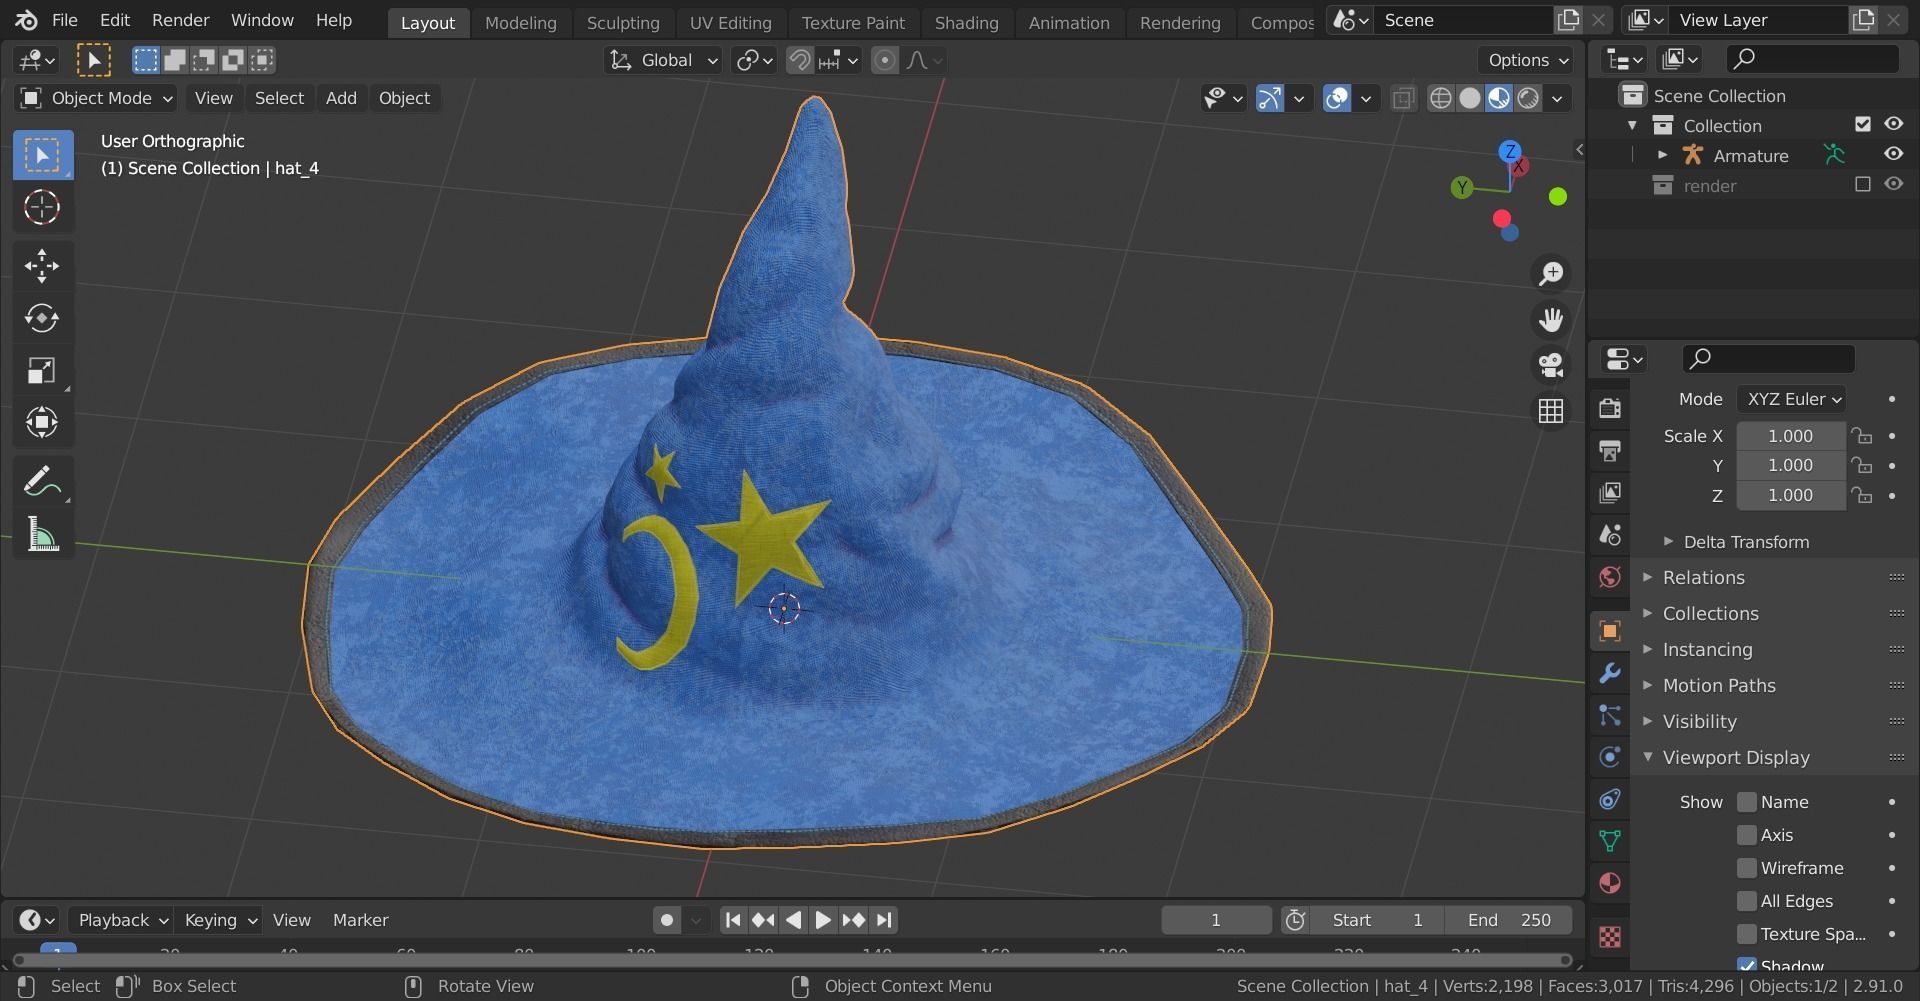Switch to wireframe viewport shading
The height and width of the screenshot is (1001, 1920).
tap(1441, 98)
